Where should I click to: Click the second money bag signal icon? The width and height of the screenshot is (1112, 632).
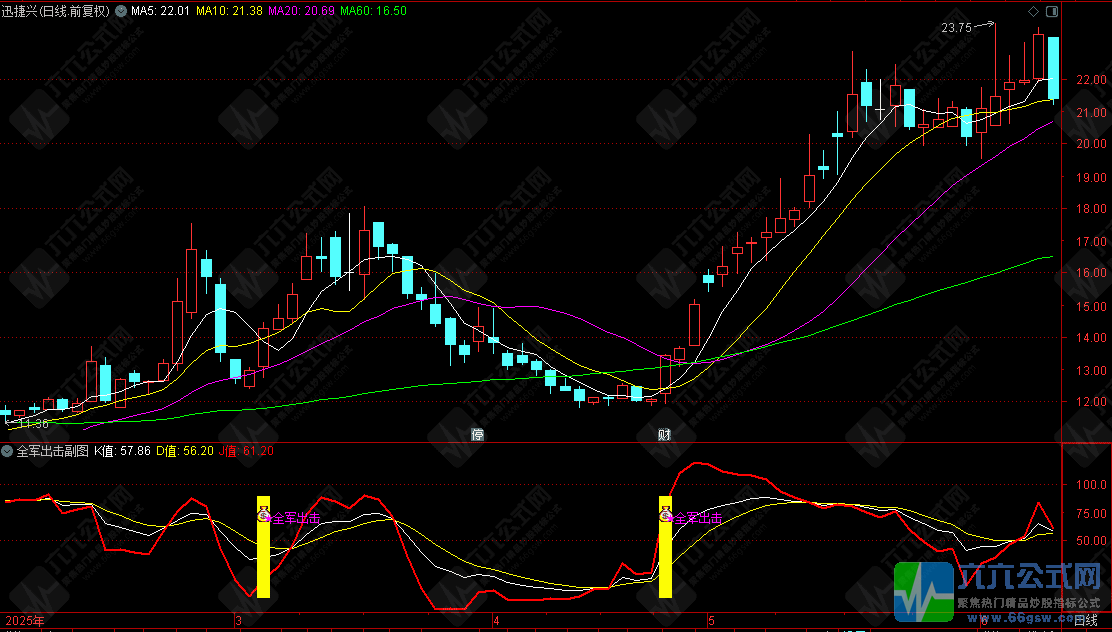tap(665, 514)
